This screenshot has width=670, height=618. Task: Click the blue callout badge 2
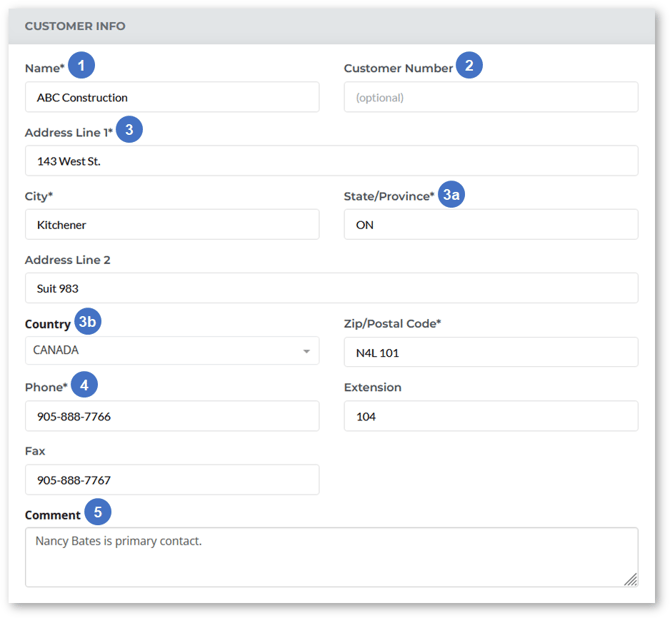[x=469, y=66]
